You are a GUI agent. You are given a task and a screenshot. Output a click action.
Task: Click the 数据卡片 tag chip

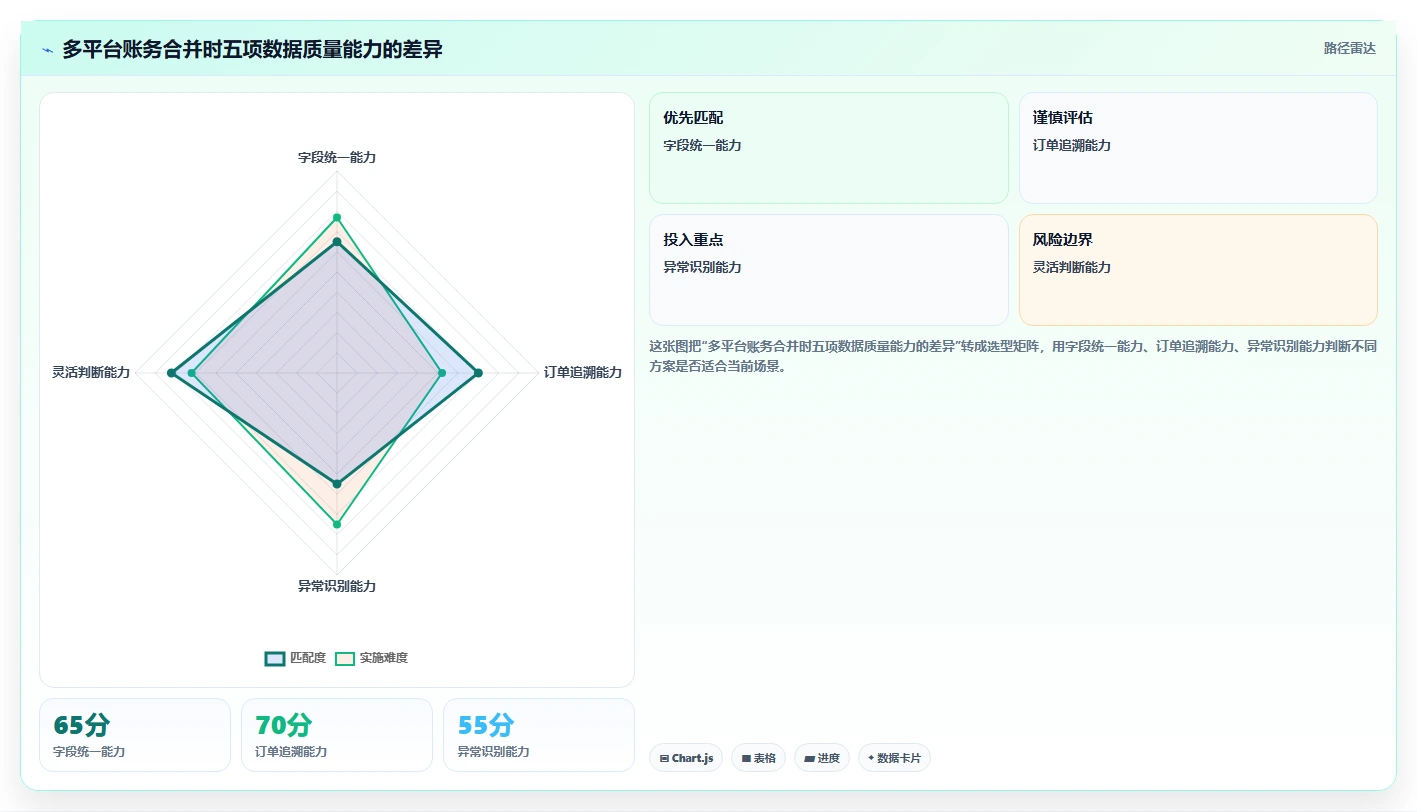click(894, 758)
